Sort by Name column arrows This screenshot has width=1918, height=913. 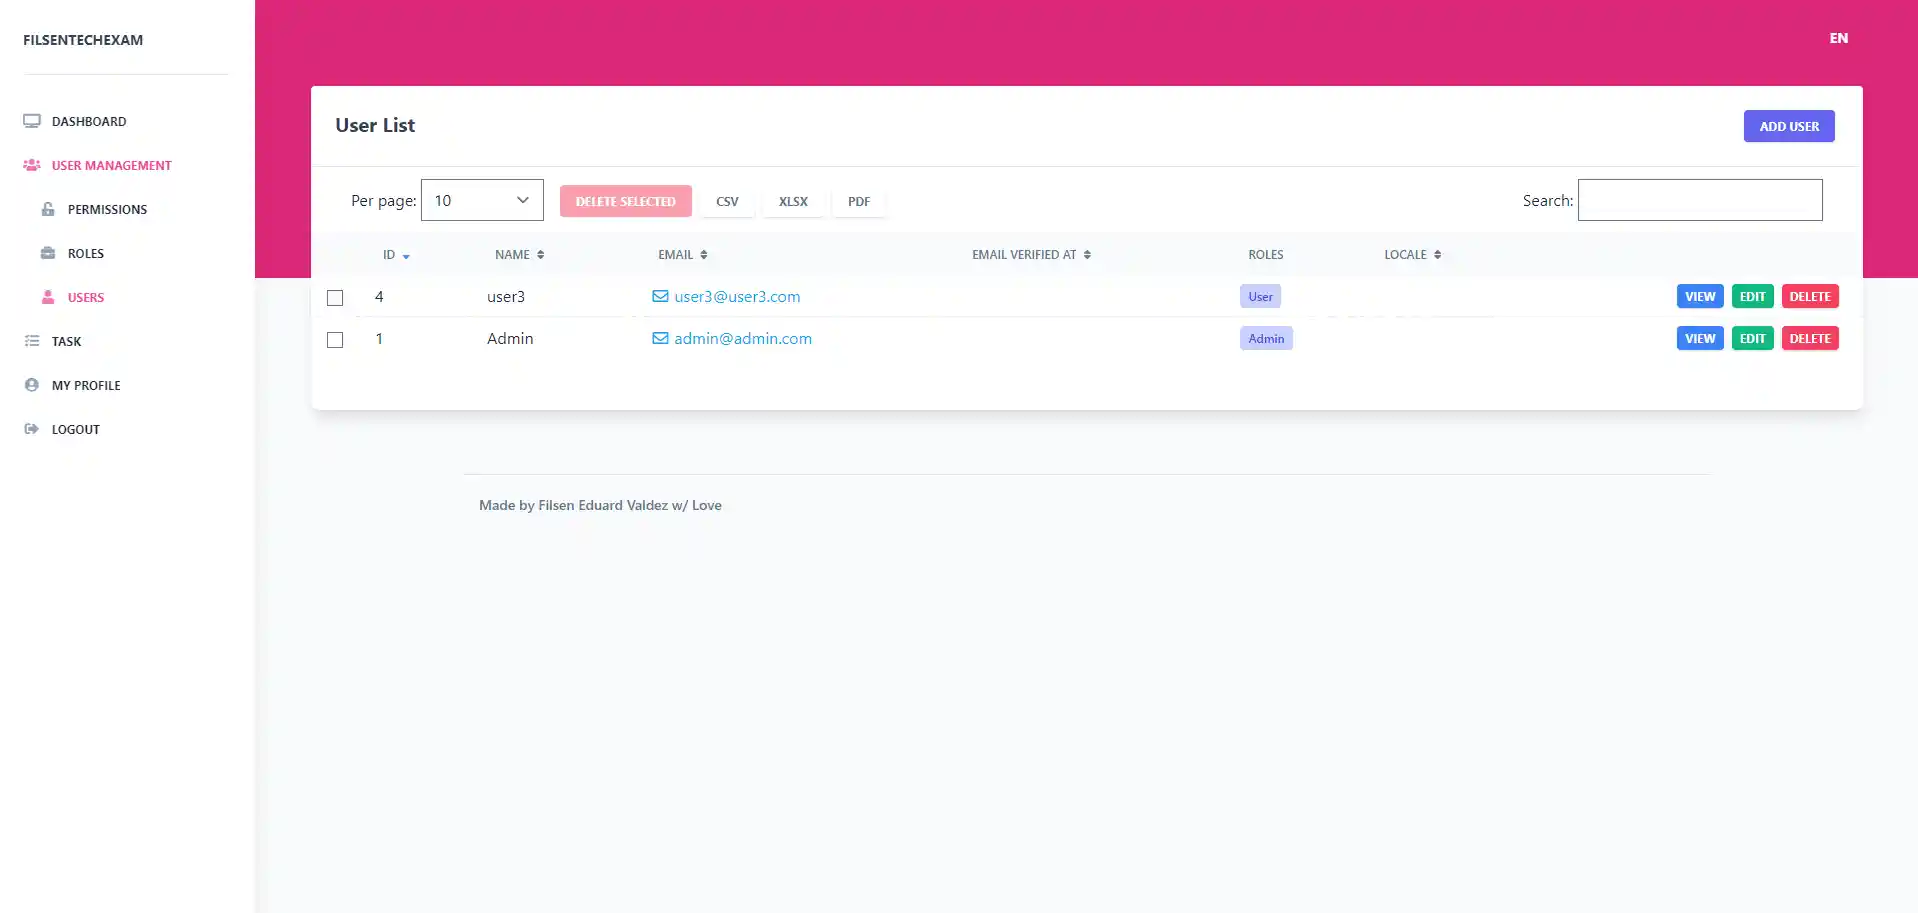tap(540, 255)
